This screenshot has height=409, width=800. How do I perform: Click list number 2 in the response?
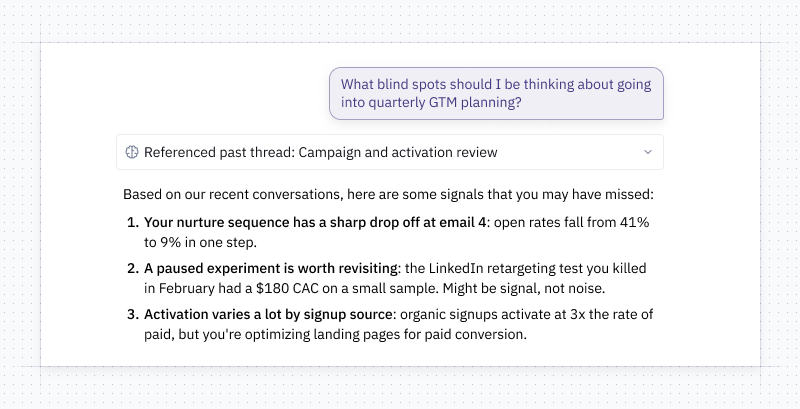132,269
